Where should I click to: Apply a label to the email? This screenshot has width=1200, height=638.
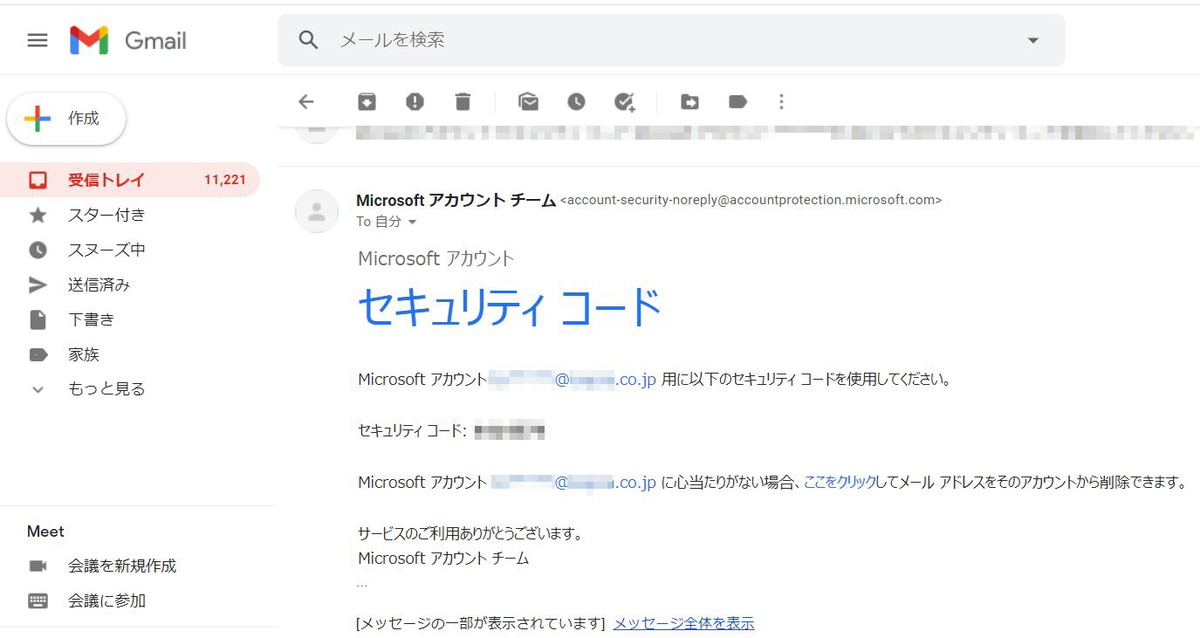click(x=738, y=101)
